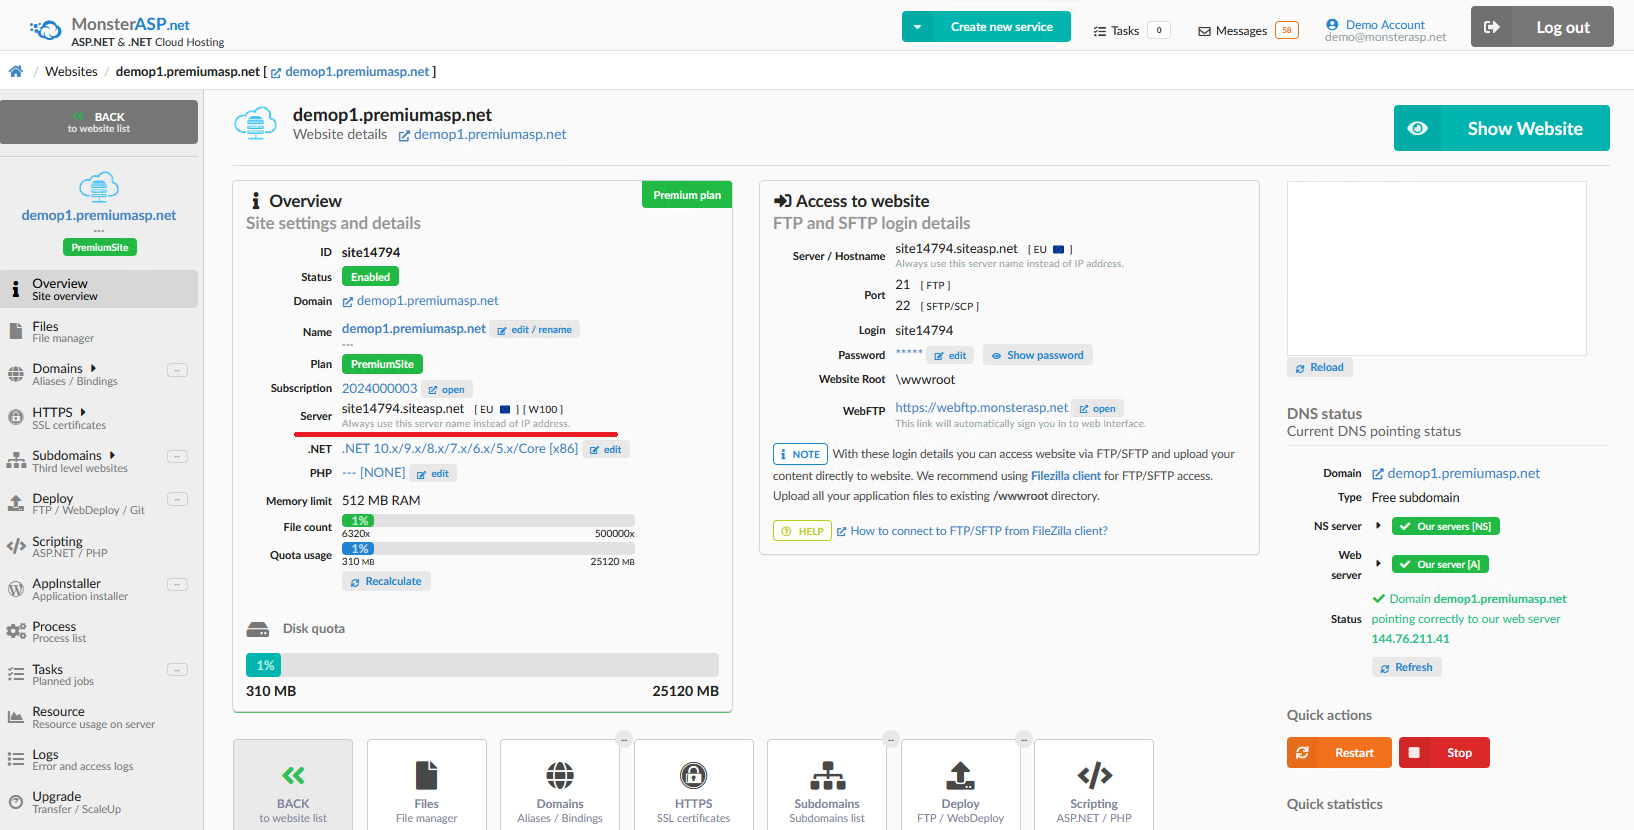Click eye icon on Show Website button
The image size is (1634, 830).
pyautogui.click(x=1417, y=128)
